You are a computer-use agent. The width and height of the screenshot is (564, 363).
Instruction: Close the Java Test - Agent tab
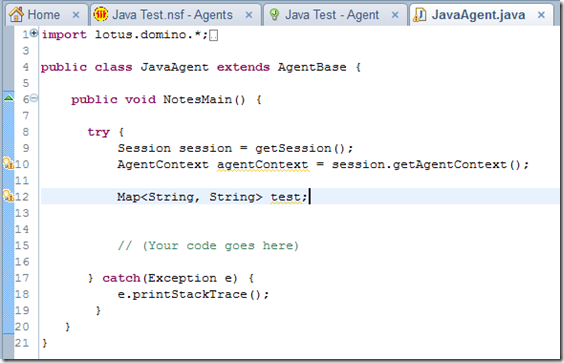tap(395, 15)
